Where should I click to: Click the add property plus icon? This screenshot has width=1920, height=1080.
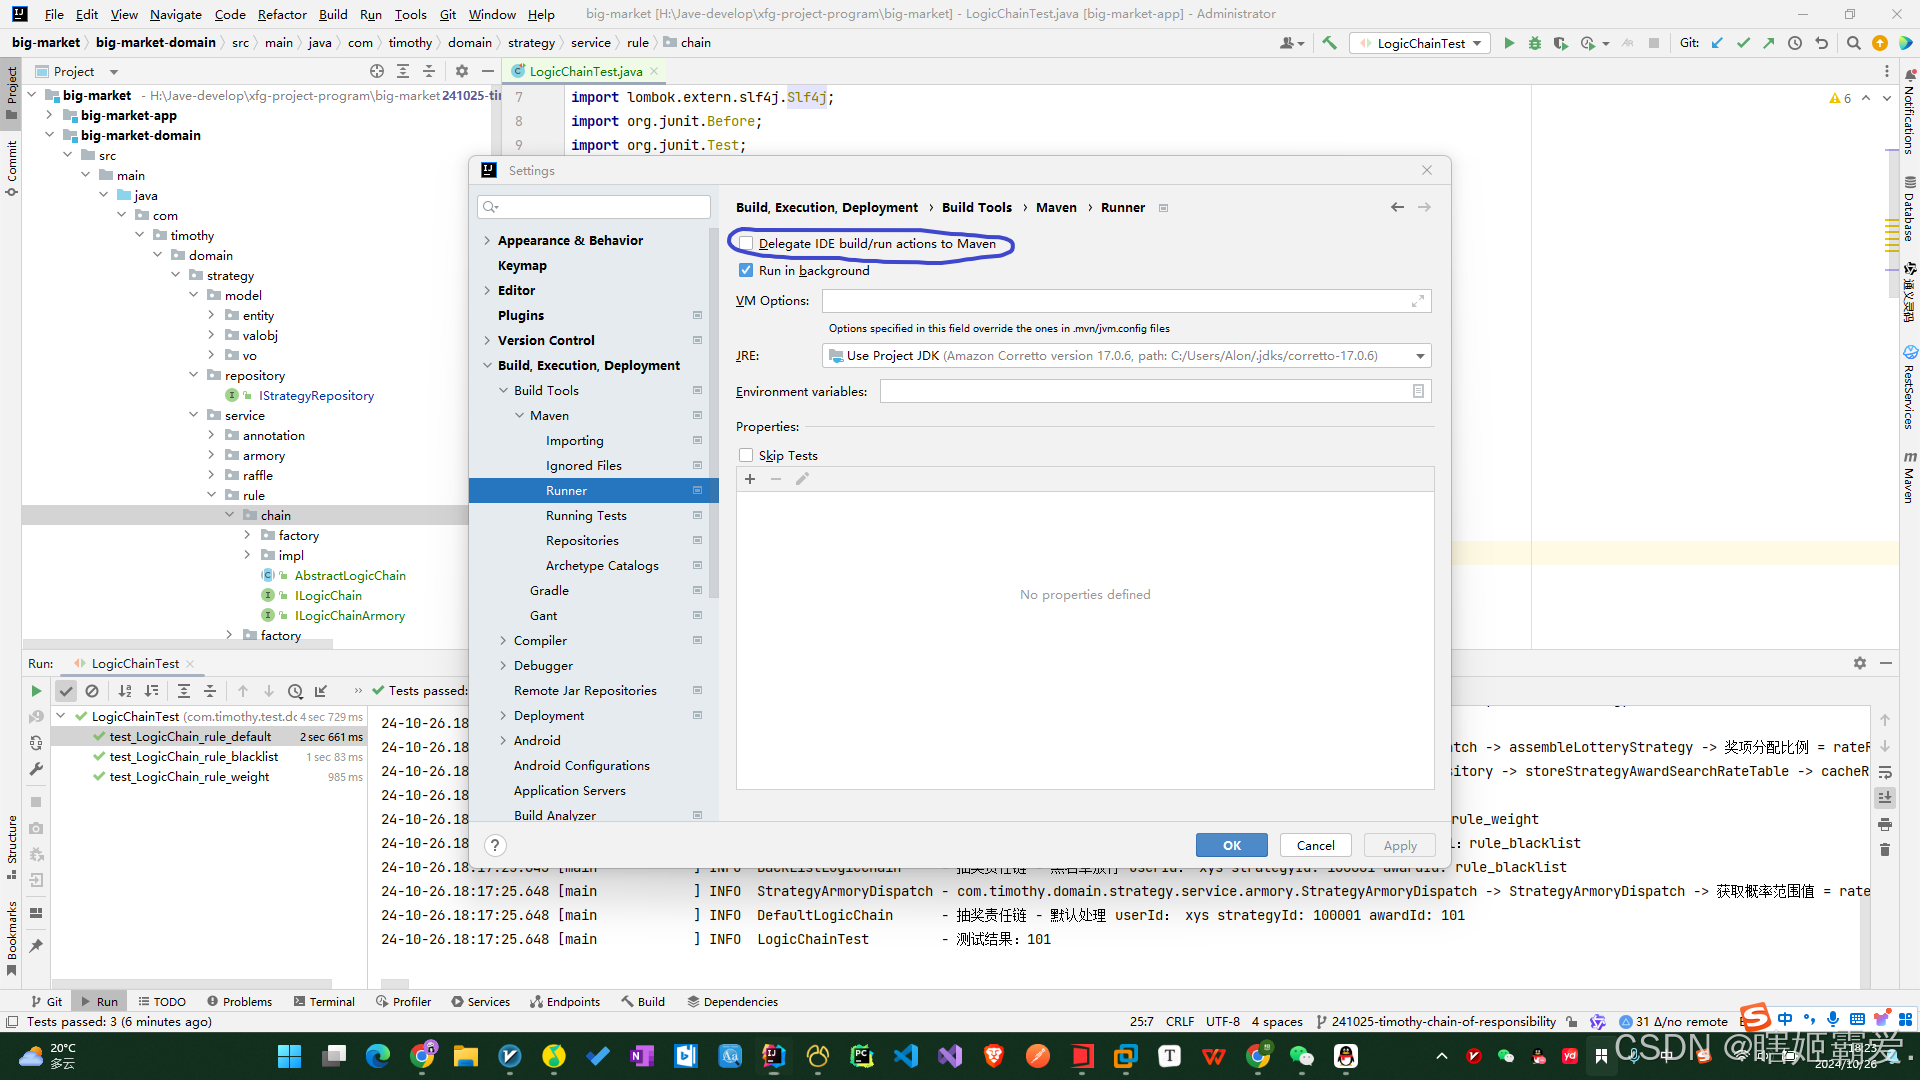click(x=750, y=479)
